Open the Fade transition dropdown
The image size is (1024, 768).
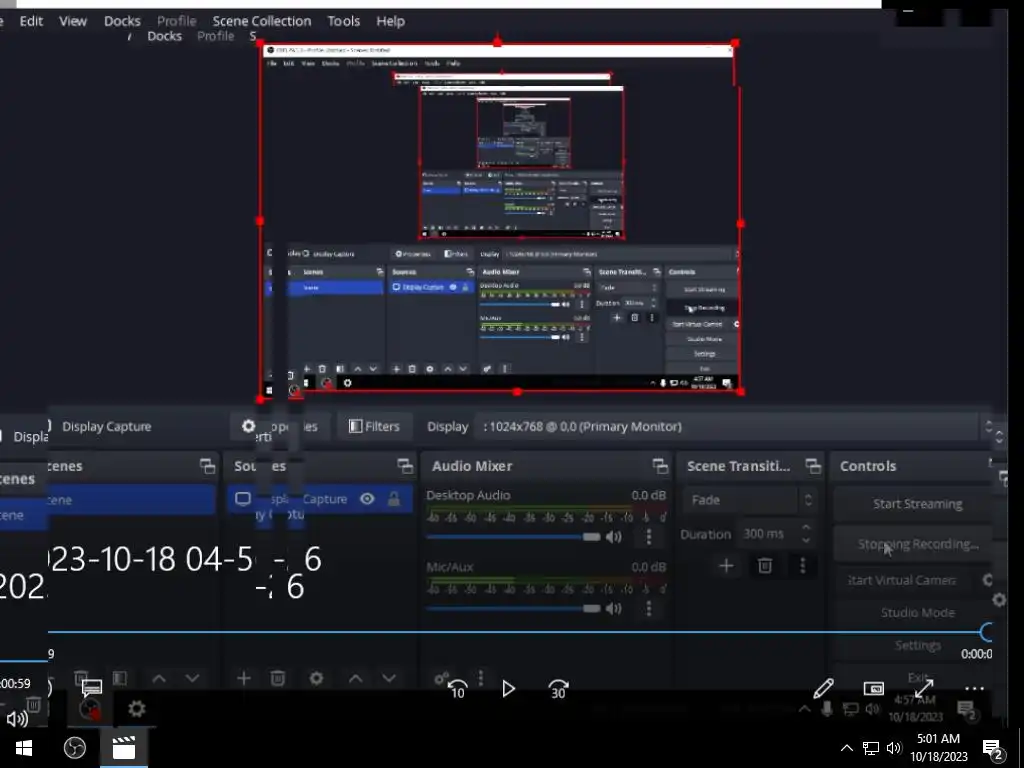coord(749,500)
